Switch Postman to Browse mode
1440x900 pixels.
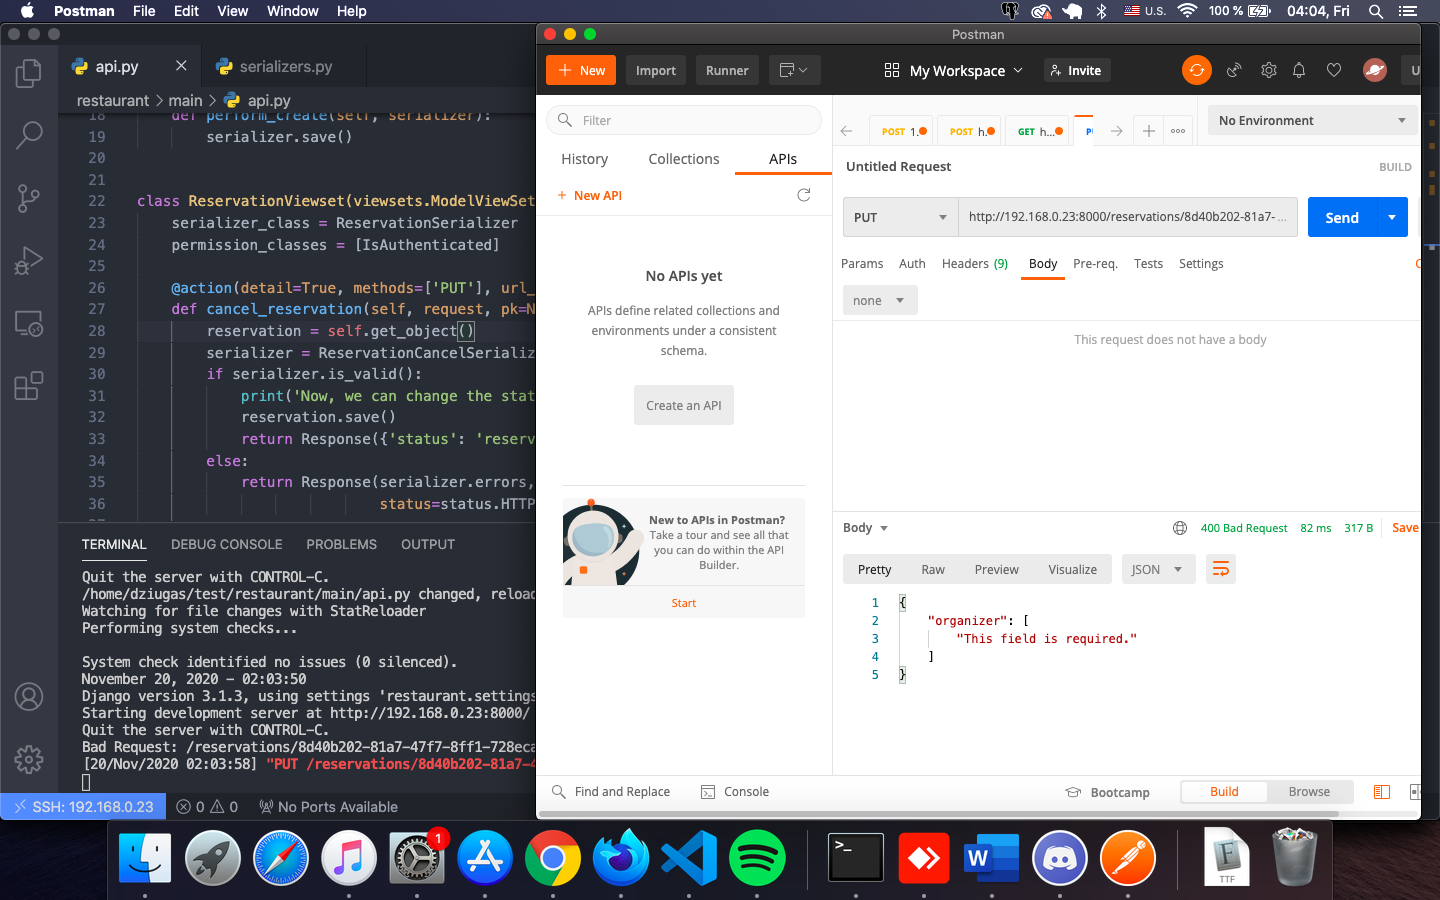[x=1309, y=792]
